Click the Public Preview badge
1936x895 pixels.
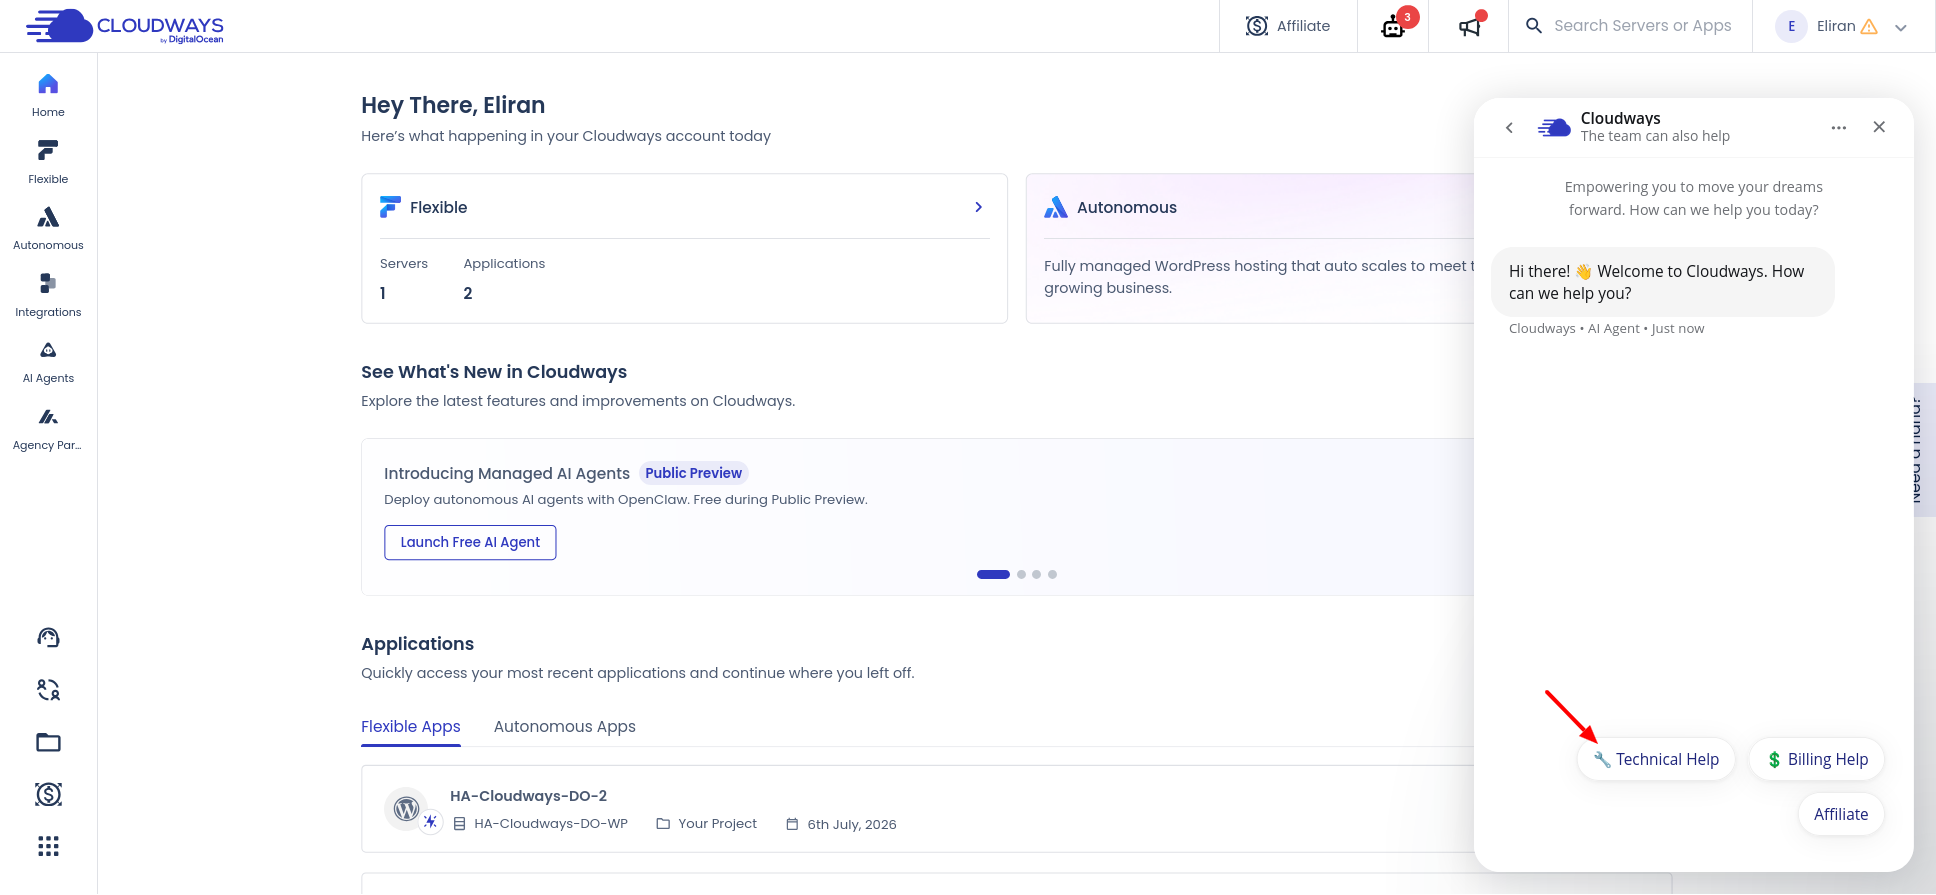coord(693,473)
